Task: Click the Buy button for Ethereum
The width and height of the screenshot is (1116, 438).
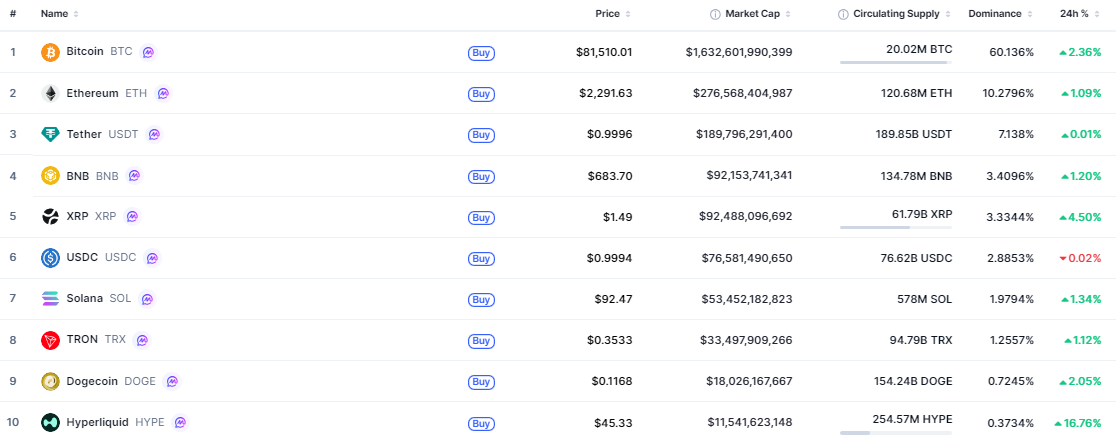Action: pos(481,94)
